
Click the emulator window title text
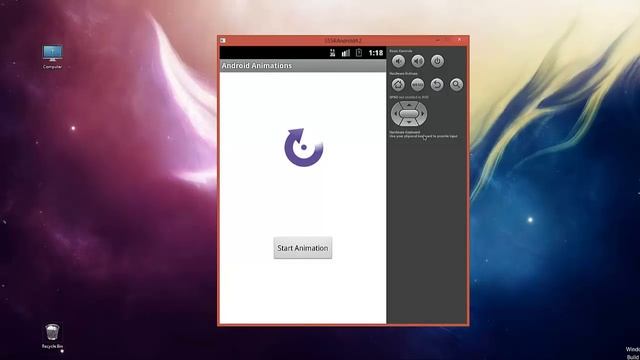(x=343, y=40)
